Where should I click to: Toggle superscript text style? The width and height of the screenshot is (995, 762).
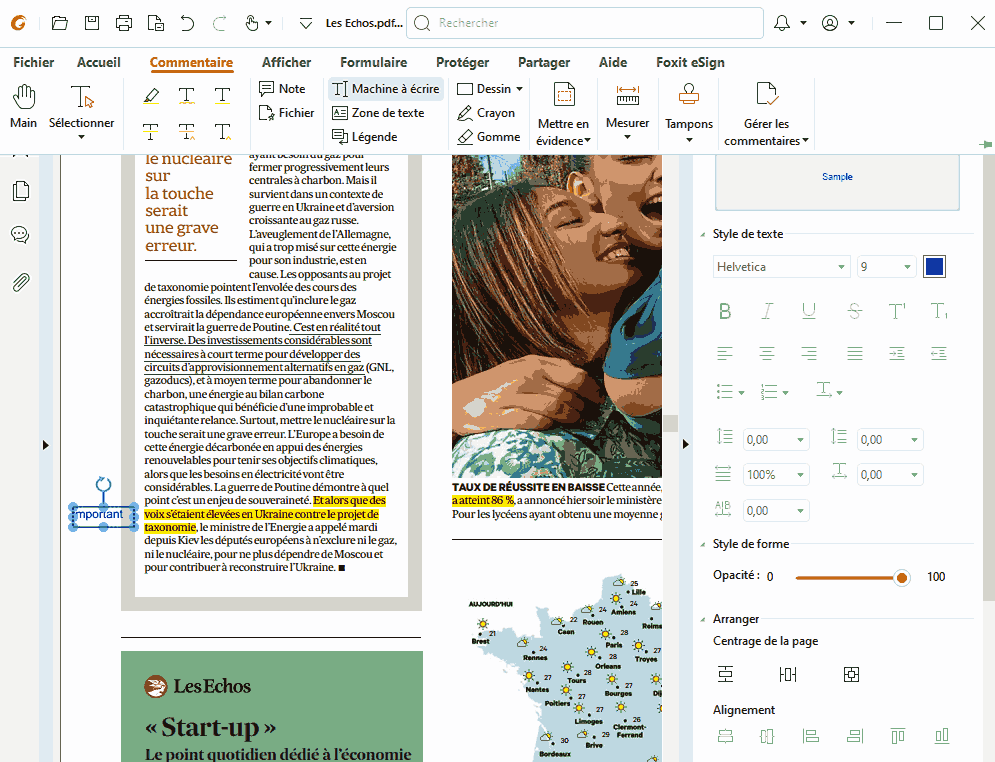897,312
